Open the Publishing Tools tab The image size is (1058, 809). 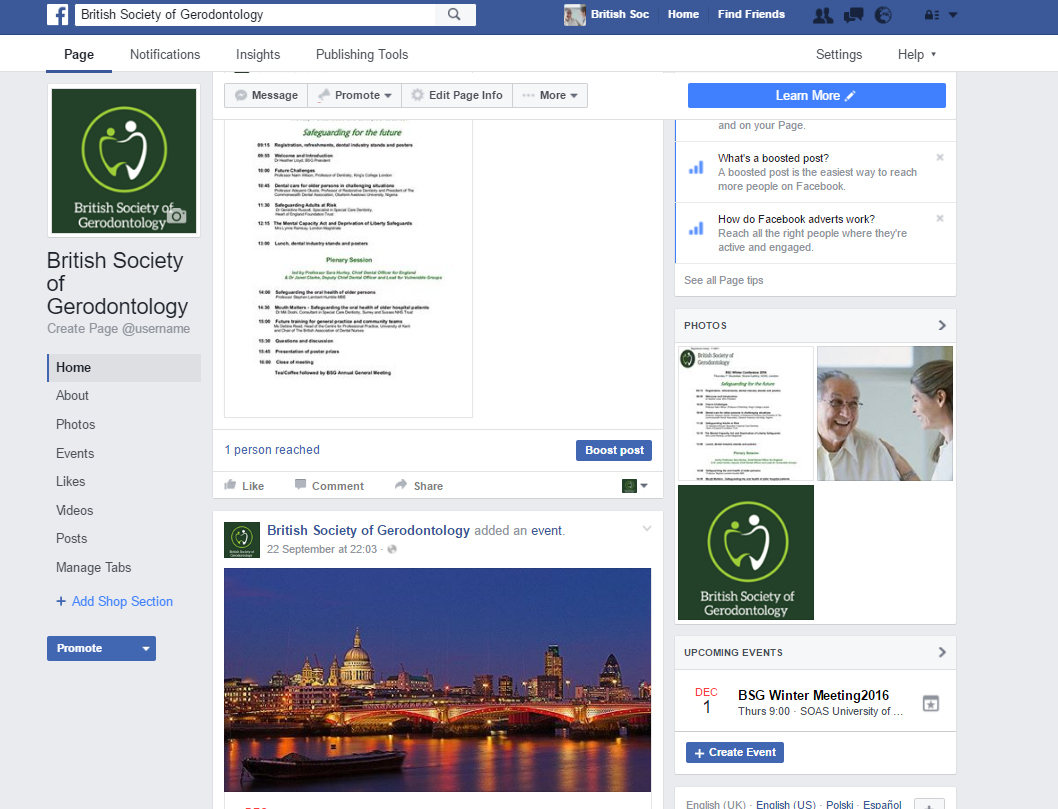[362, 55]
